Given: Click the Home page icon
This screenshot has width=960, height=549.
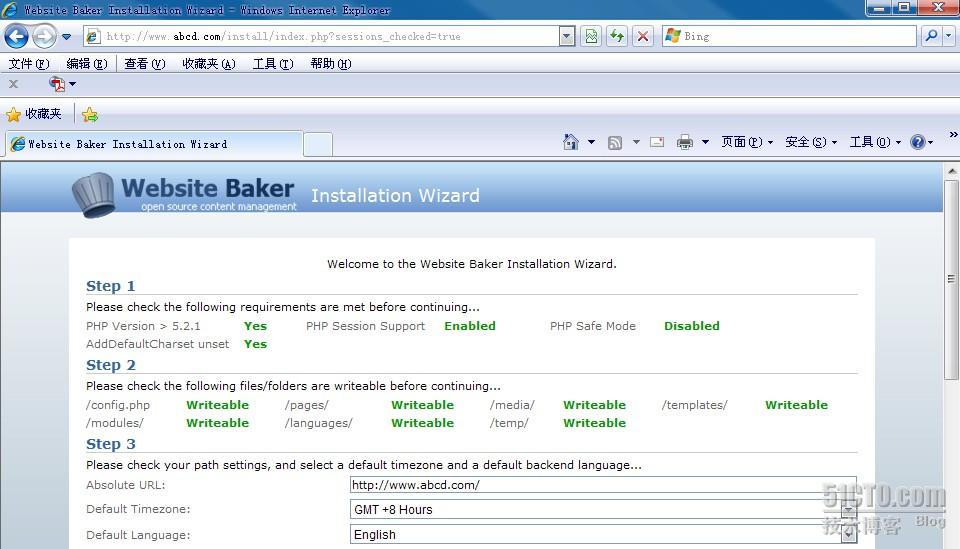Looking at the screenshot, I should click(x=571, y=142).
